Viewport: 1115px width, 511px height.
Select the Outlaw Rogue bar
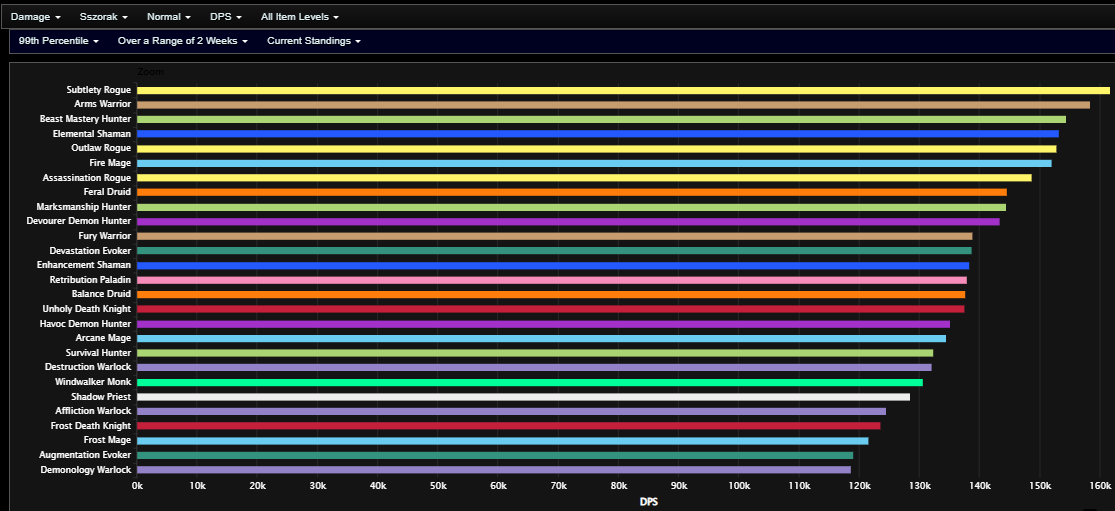pyautogui.click(x=597, y=149)
